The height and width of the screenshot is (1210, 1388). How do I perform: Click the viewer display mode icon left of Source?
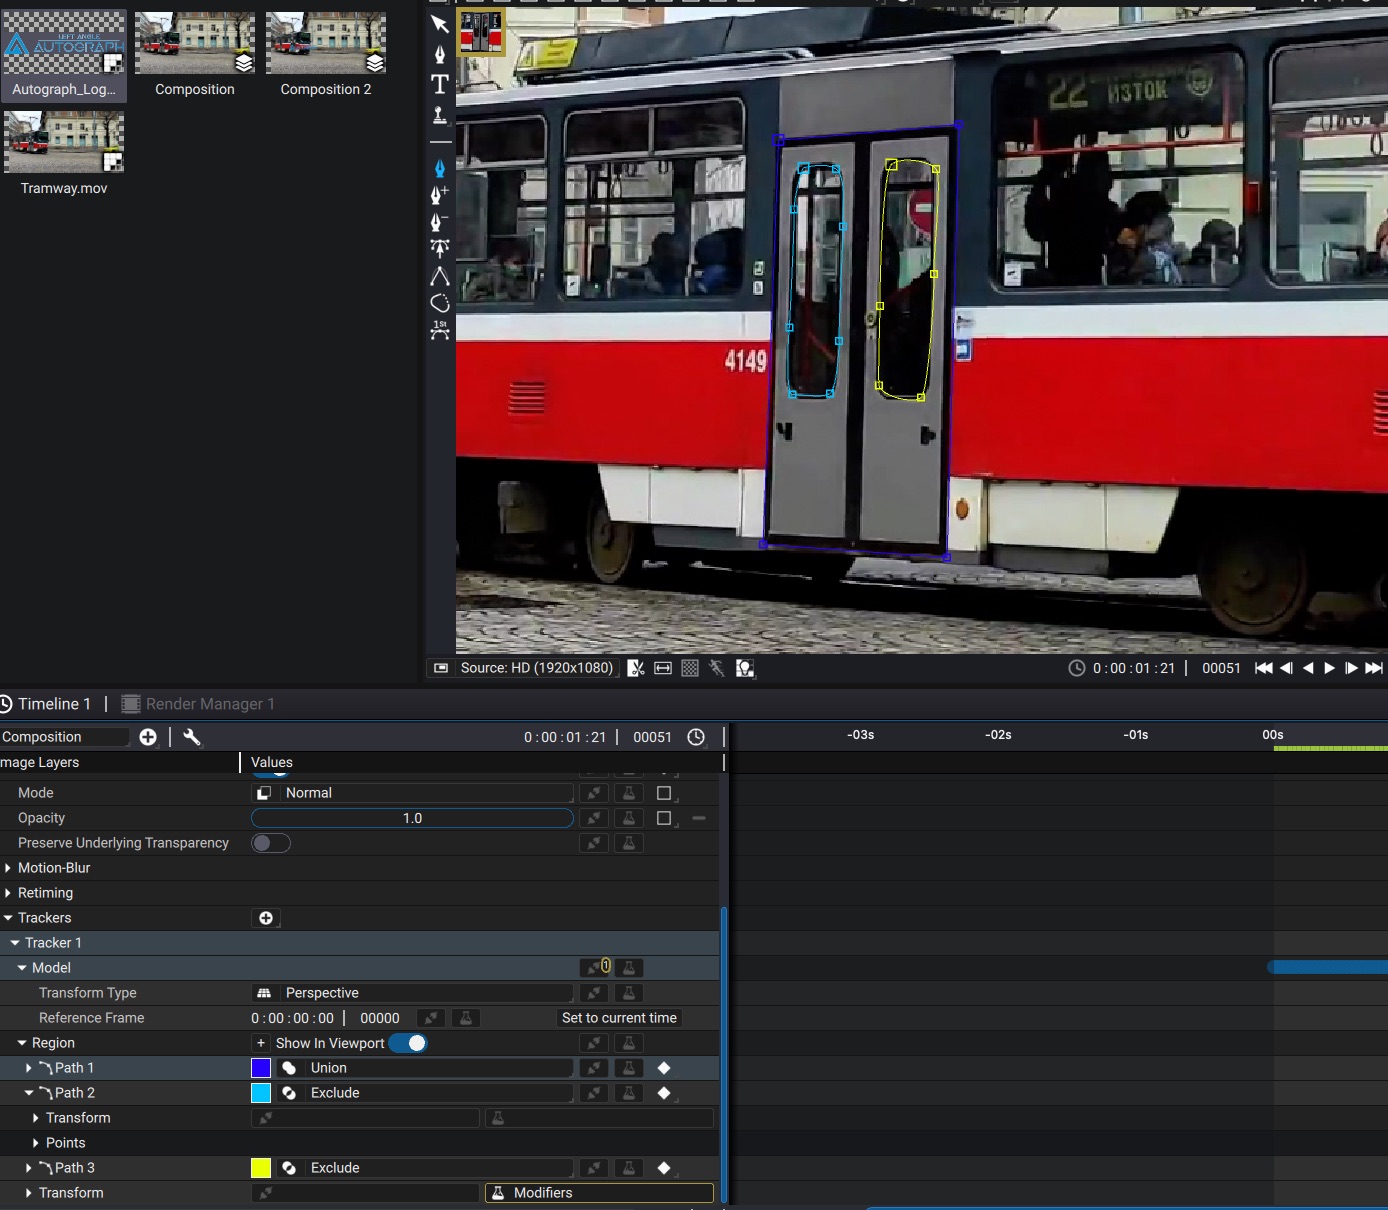440,668
